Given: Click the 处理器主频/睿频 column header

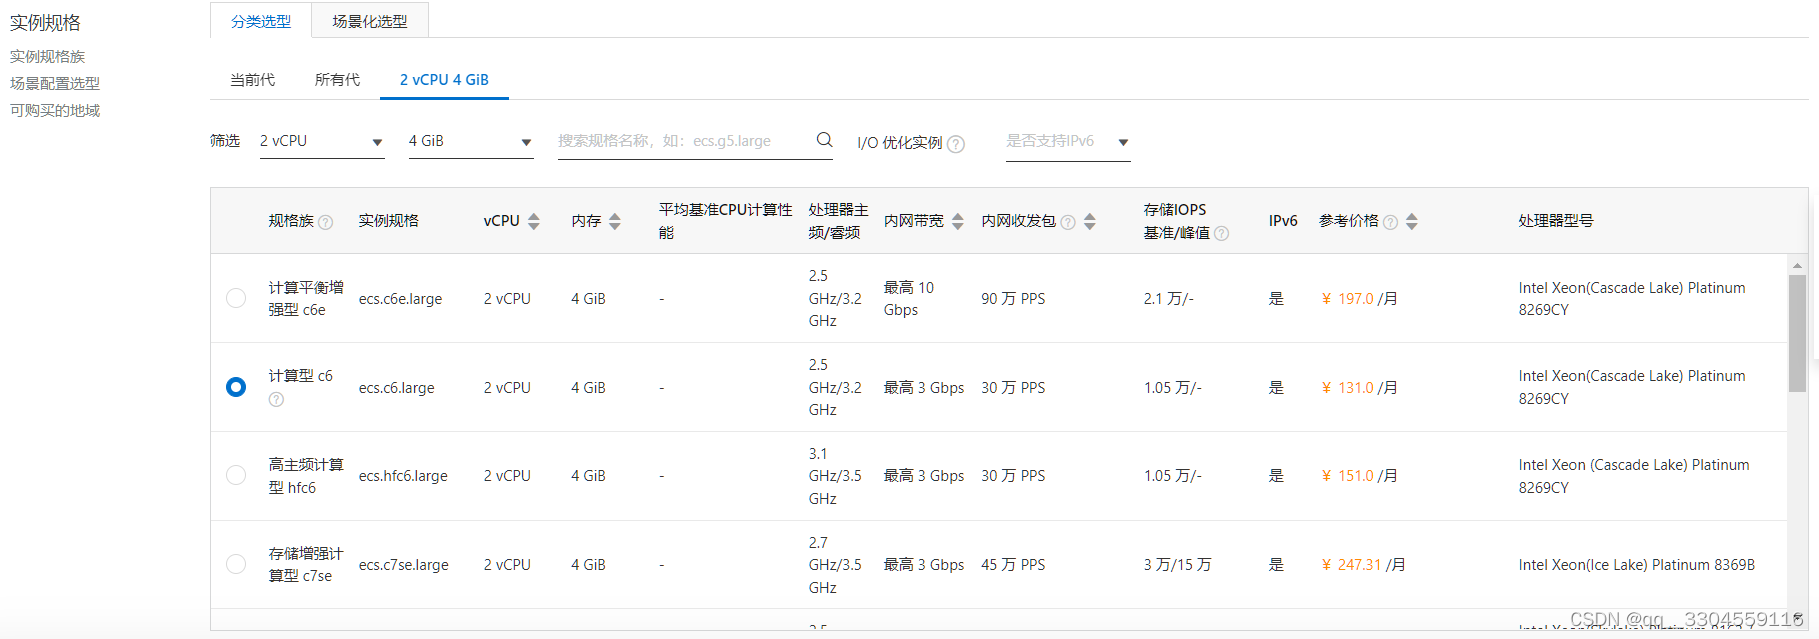Looking at the screenshot, I should coord(838,221).
